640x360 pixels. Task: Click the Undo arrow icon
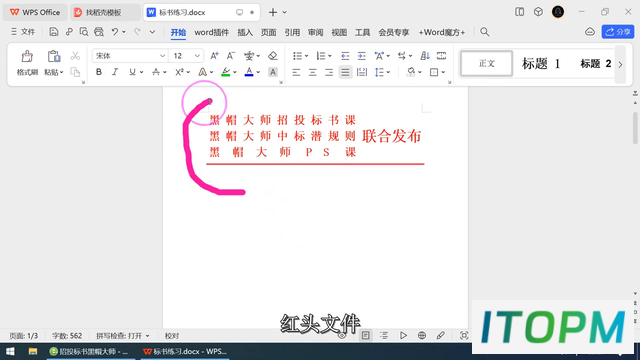[115, 32]
